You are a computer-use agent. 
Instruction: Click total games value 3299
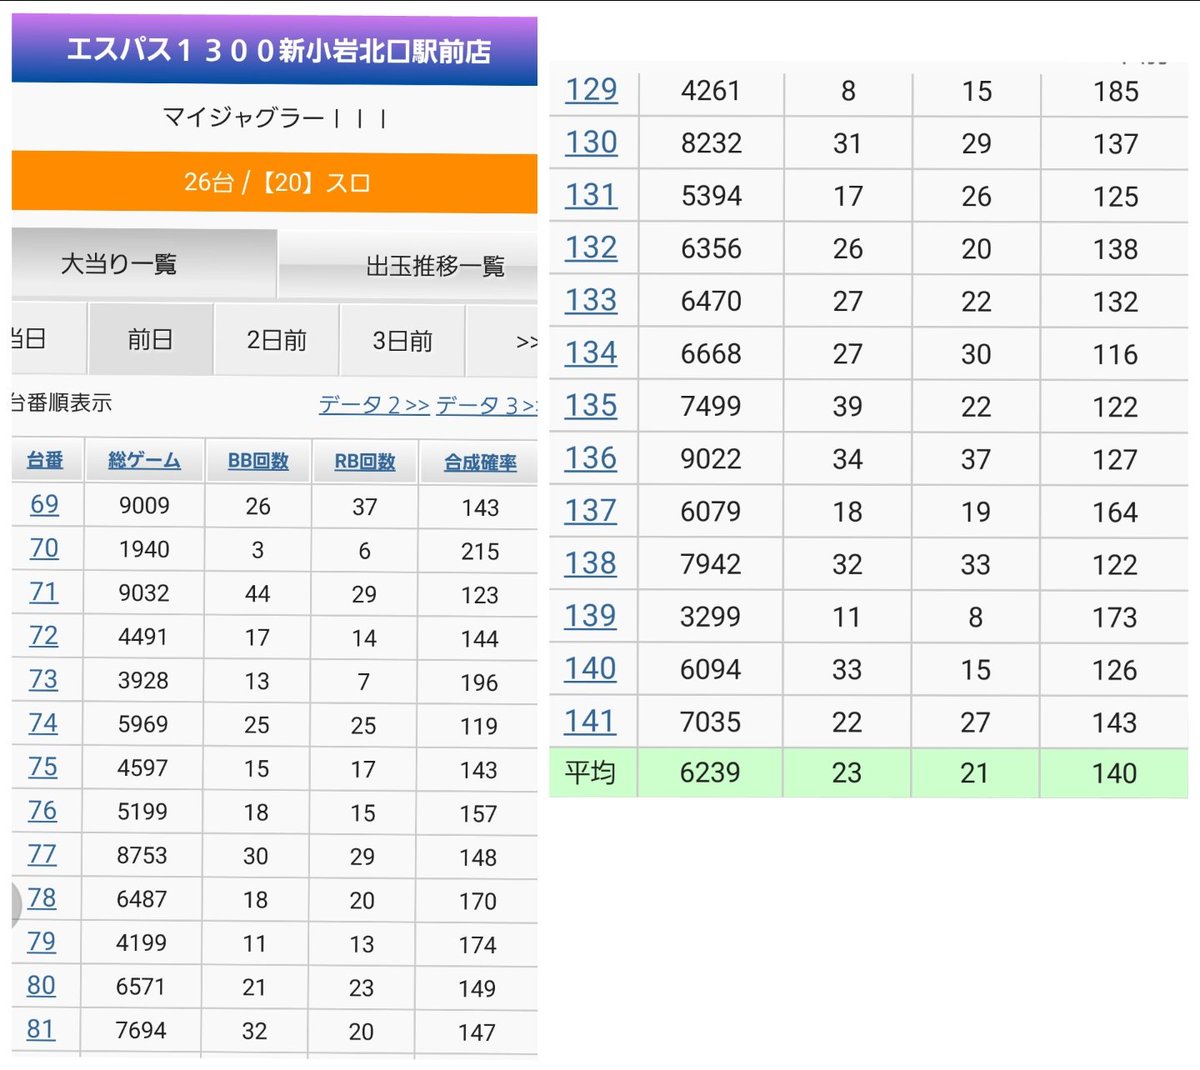pyautogui.click(x=710, y=617)
